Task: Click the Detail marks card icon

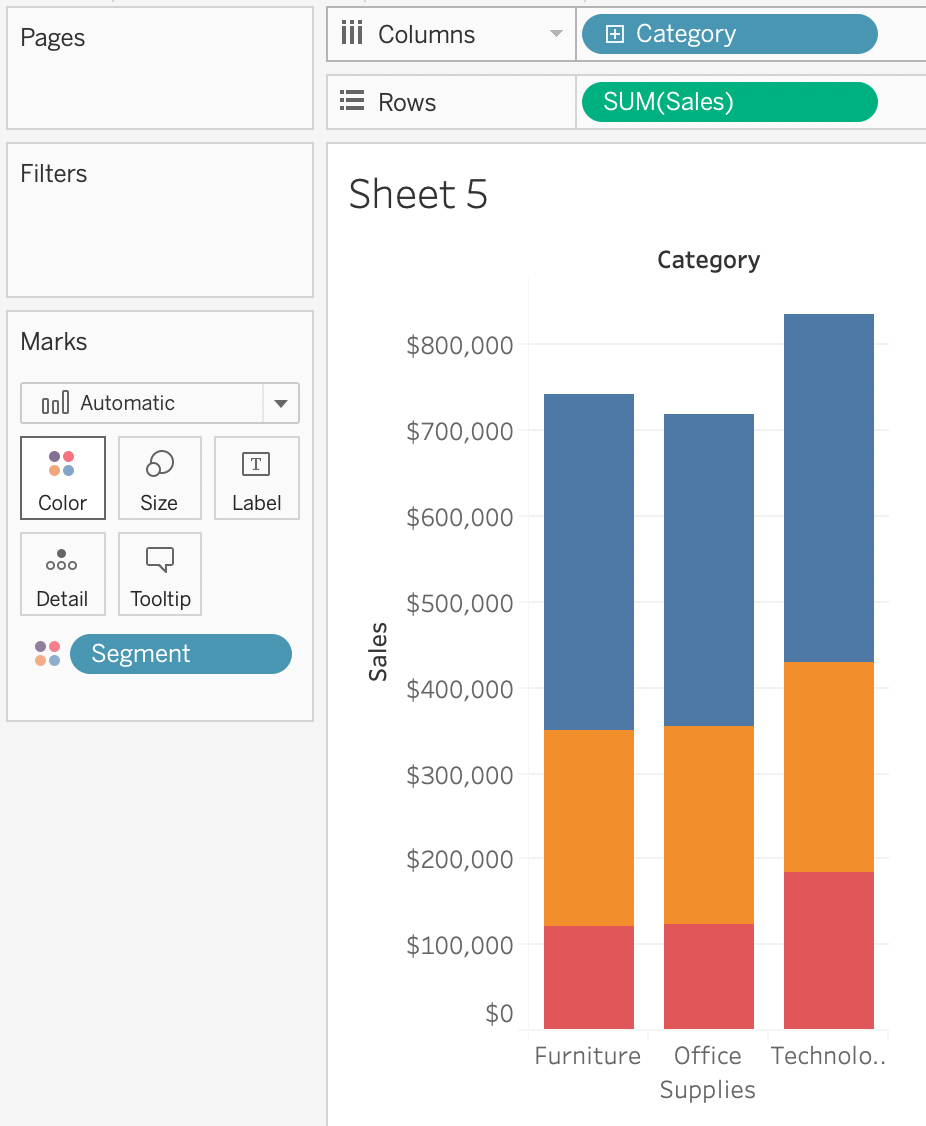Action: tap(62, 560)
